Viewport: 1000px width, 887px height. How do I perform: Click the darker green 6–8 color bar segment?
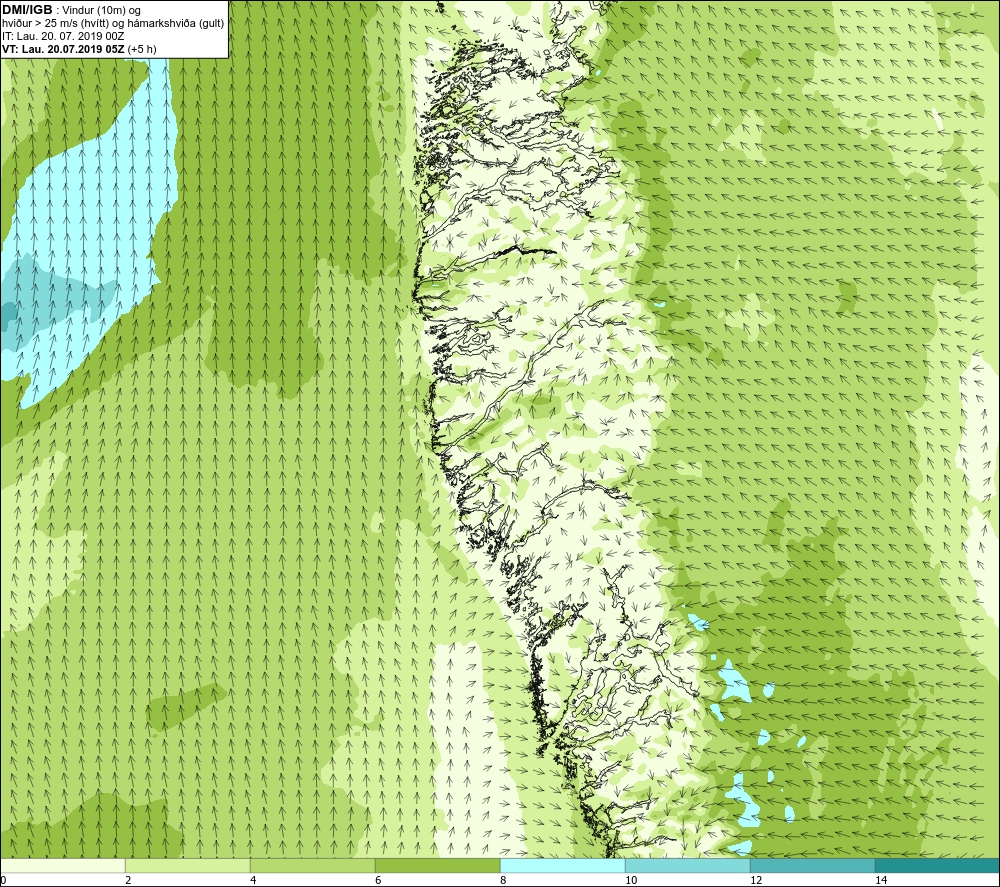click(438, 865)
